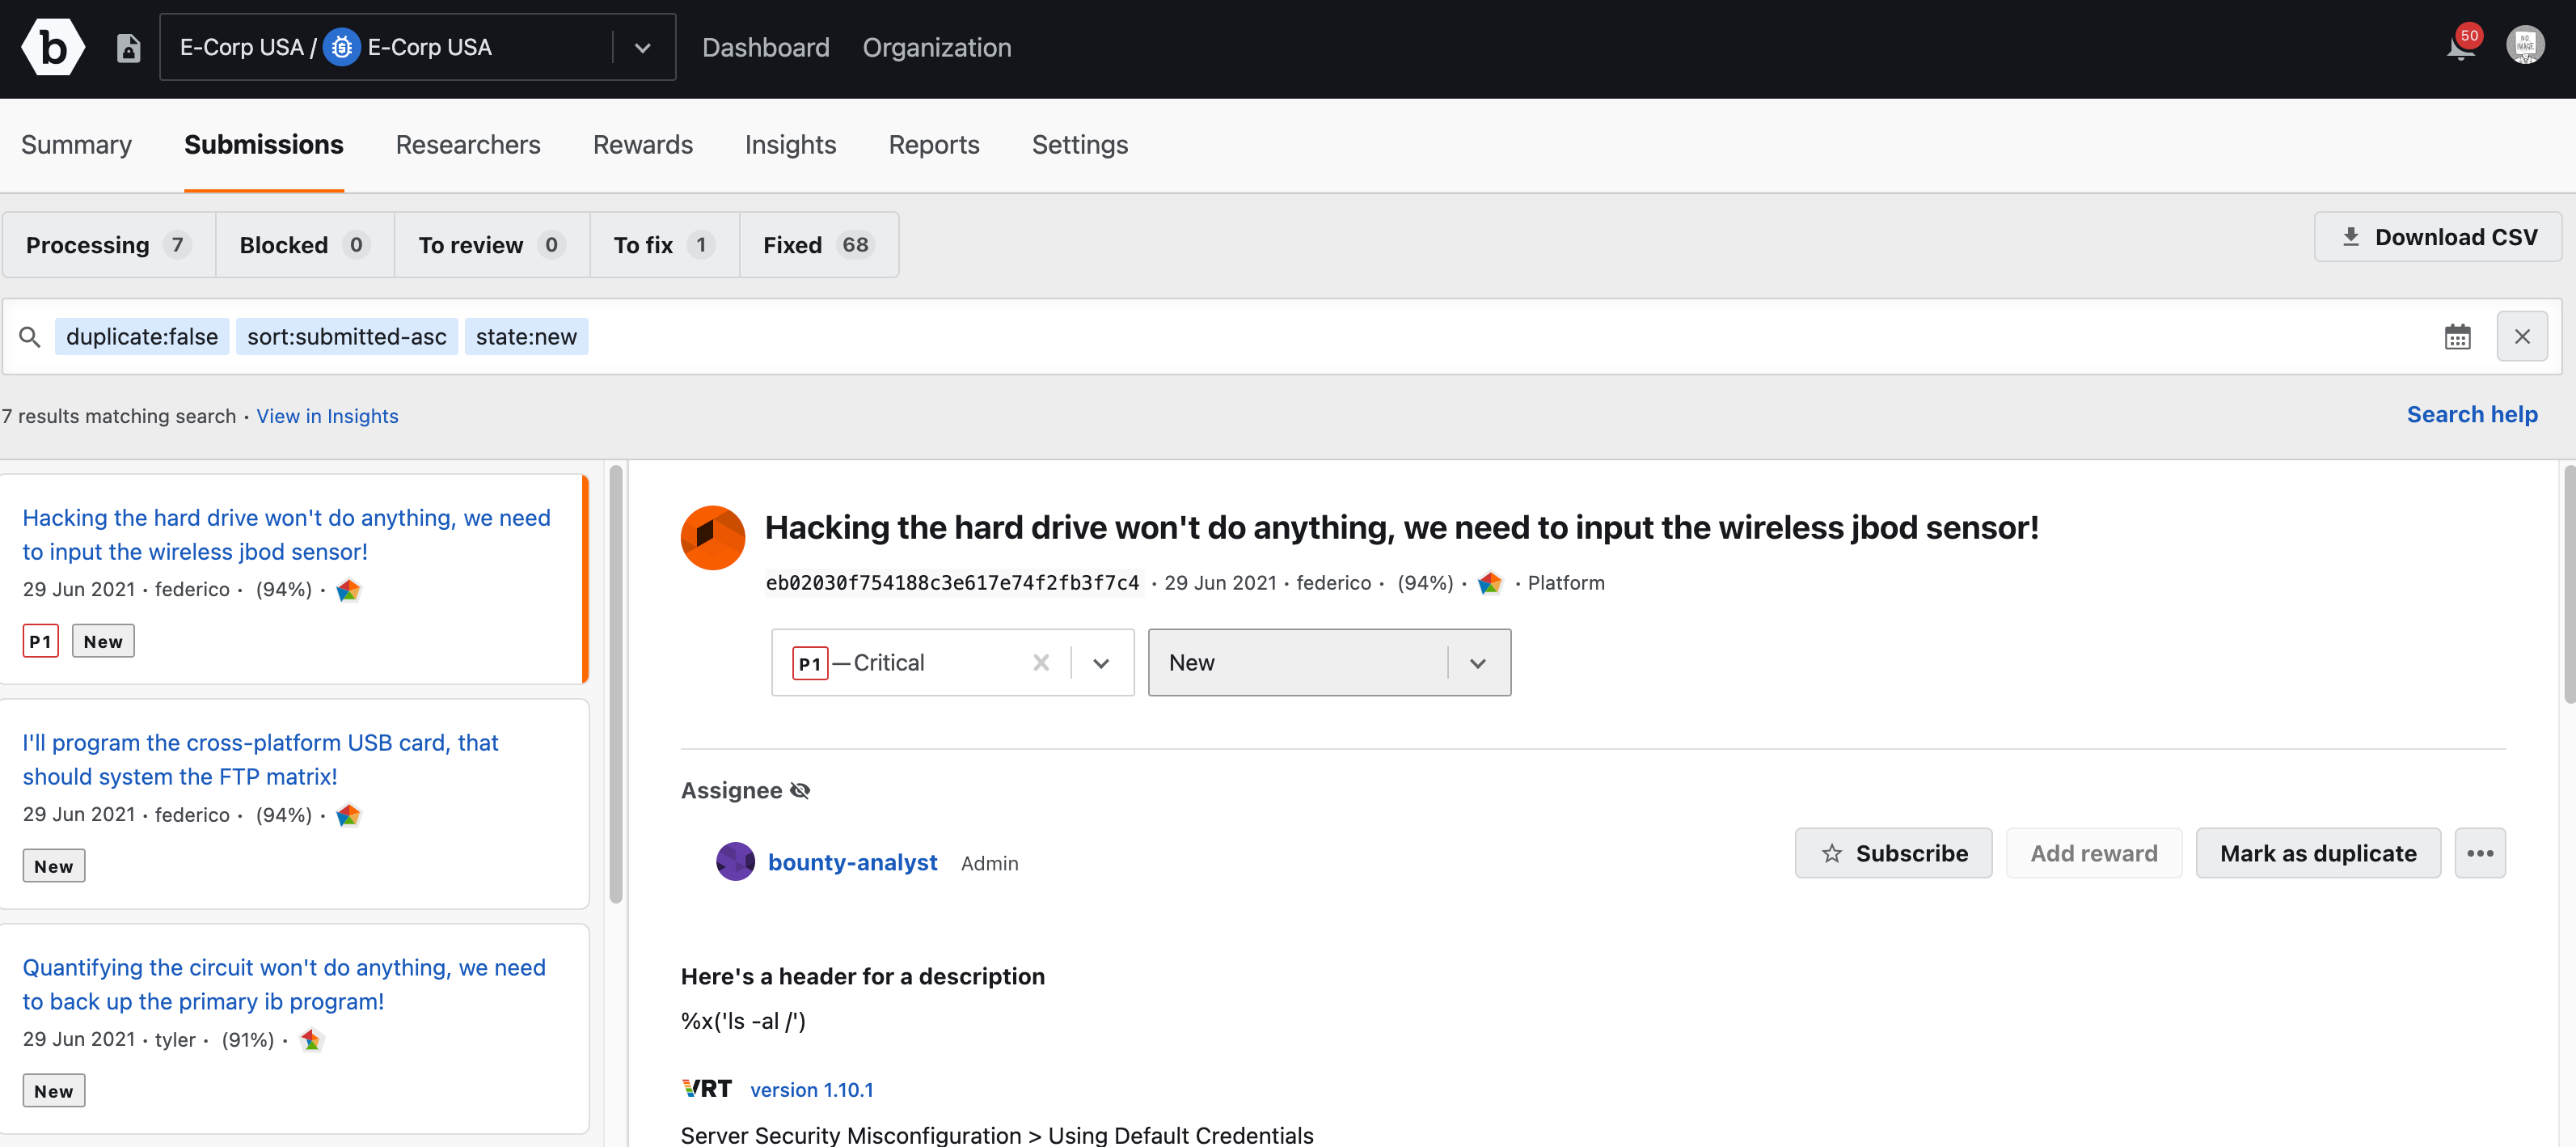Toggle the duplicate:false search filter tag

141,335
